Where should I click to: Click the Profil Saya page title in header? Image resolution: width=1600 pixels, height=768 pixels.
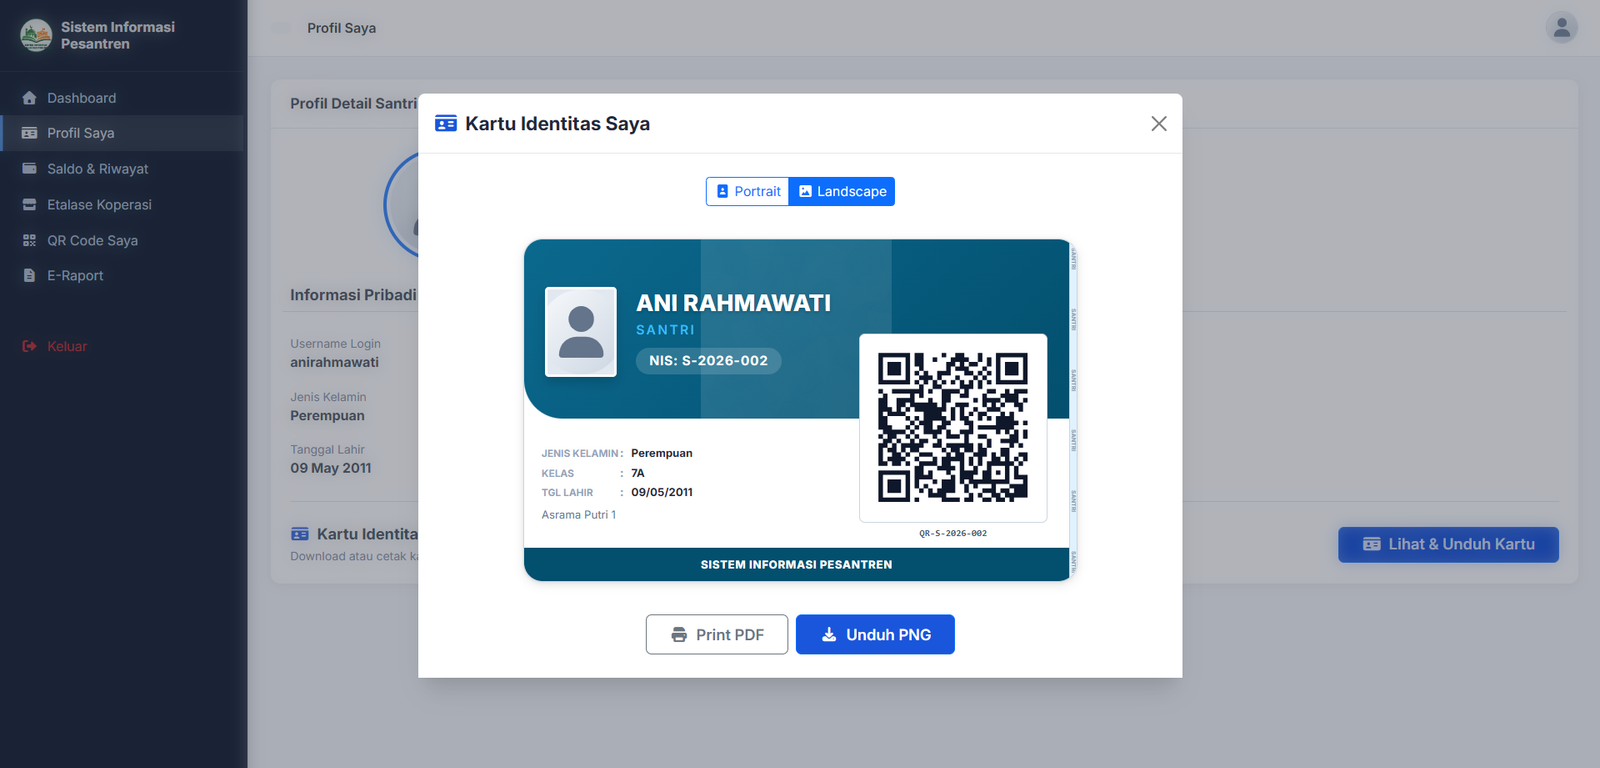[342, 28]
